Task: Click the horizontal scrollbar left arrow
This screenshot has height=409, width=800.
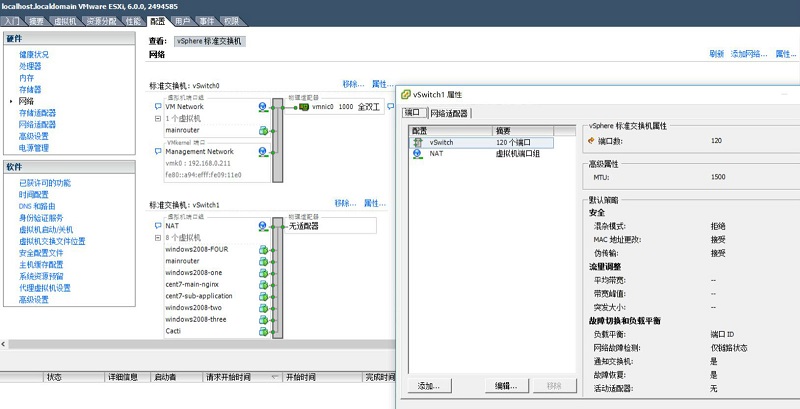Action: click(x=3, y=344)
